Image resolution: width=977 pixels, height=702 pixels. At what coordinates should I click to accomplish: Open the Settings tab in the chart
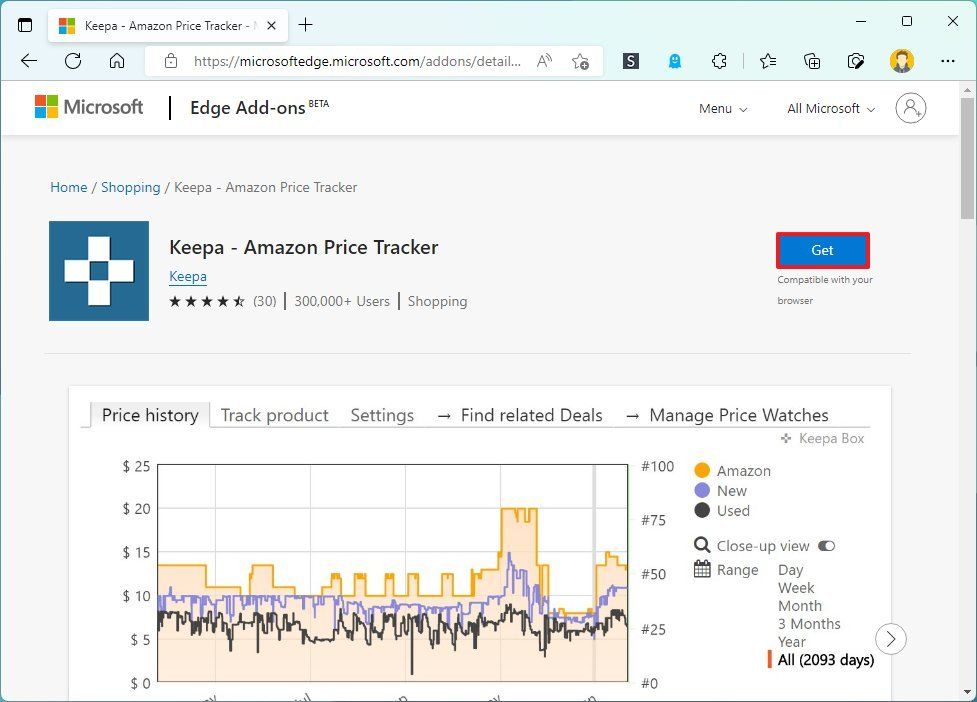click(x=382, y=415)
